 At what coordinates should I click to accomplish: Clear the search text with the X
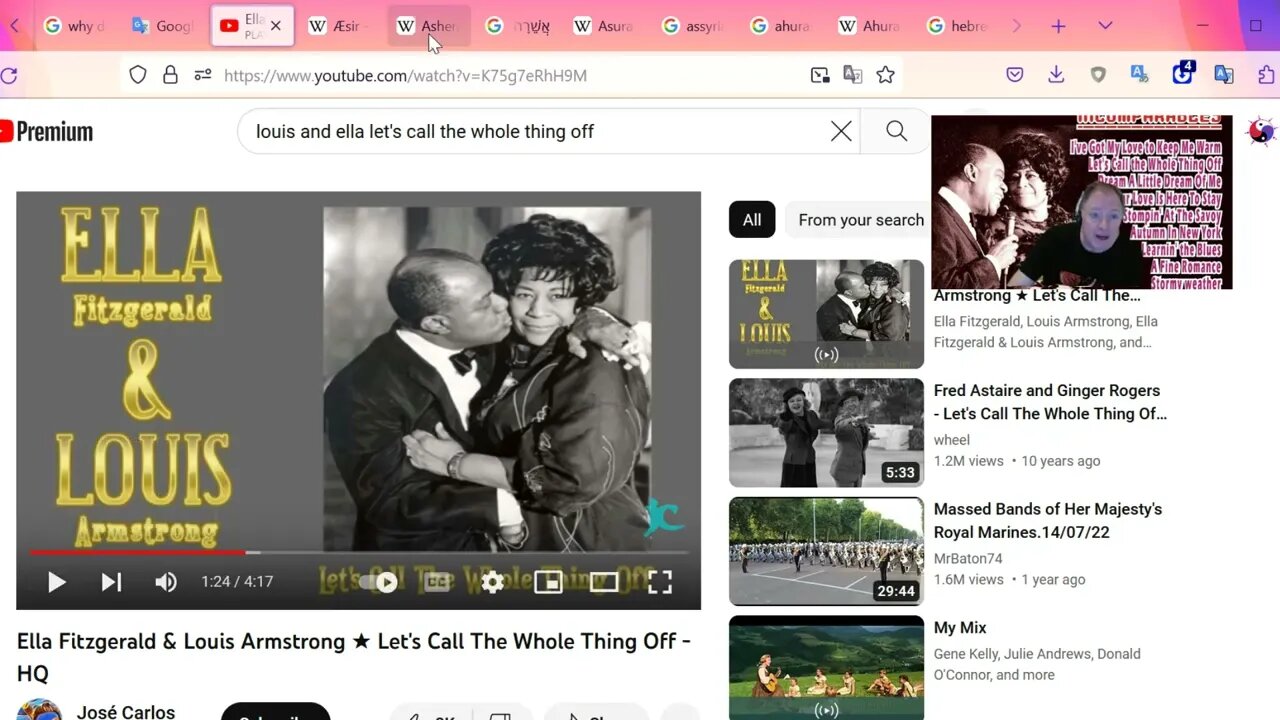[841, 131]
